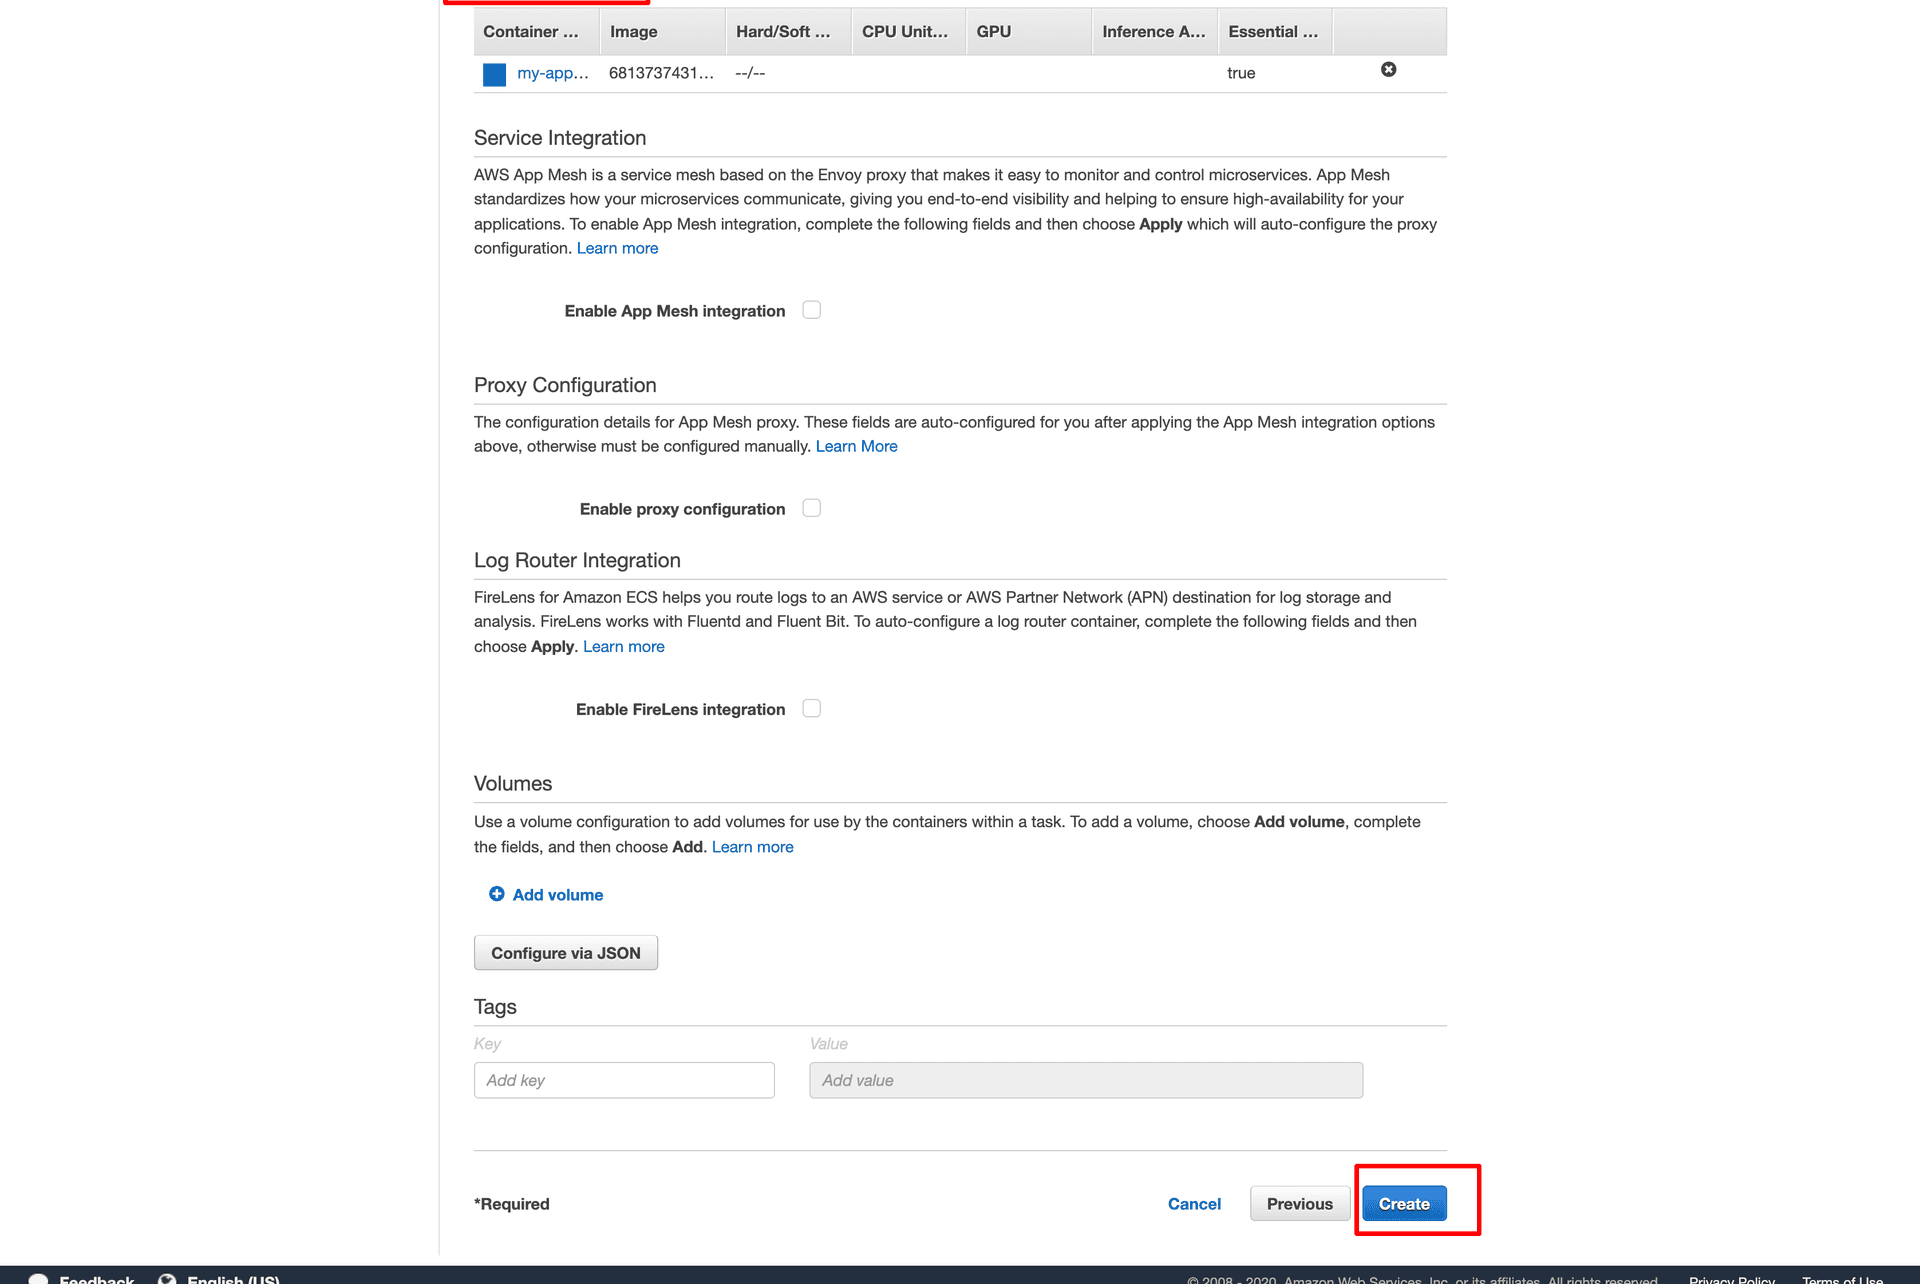
Task: Click the Create button to submit
Action: (1403, 1202)
